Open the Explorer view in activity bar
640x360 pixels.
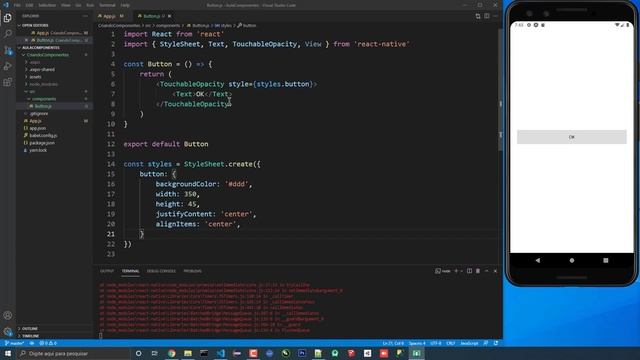pyautogui.click(x=8, y=18)
